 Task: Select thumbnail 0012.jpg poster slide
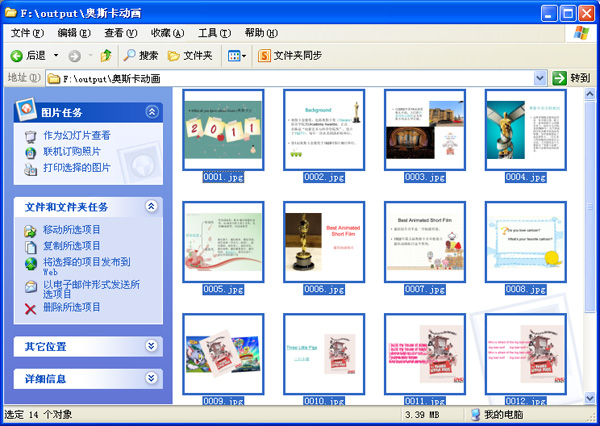[x=525, y=354]
